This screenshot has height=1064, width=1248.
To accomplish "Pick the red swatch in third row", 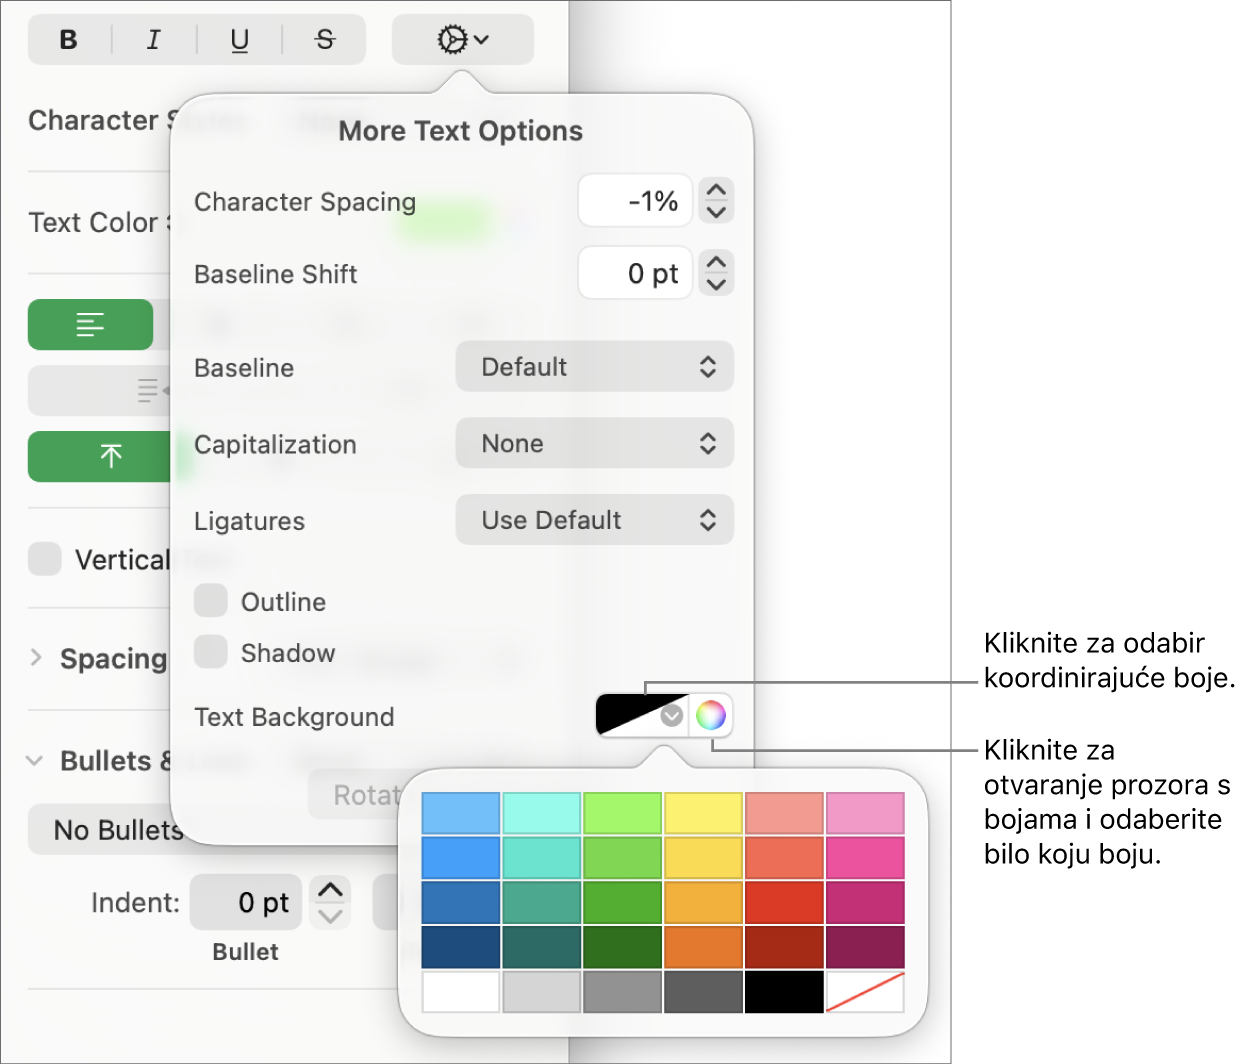I will coord(785,902).
